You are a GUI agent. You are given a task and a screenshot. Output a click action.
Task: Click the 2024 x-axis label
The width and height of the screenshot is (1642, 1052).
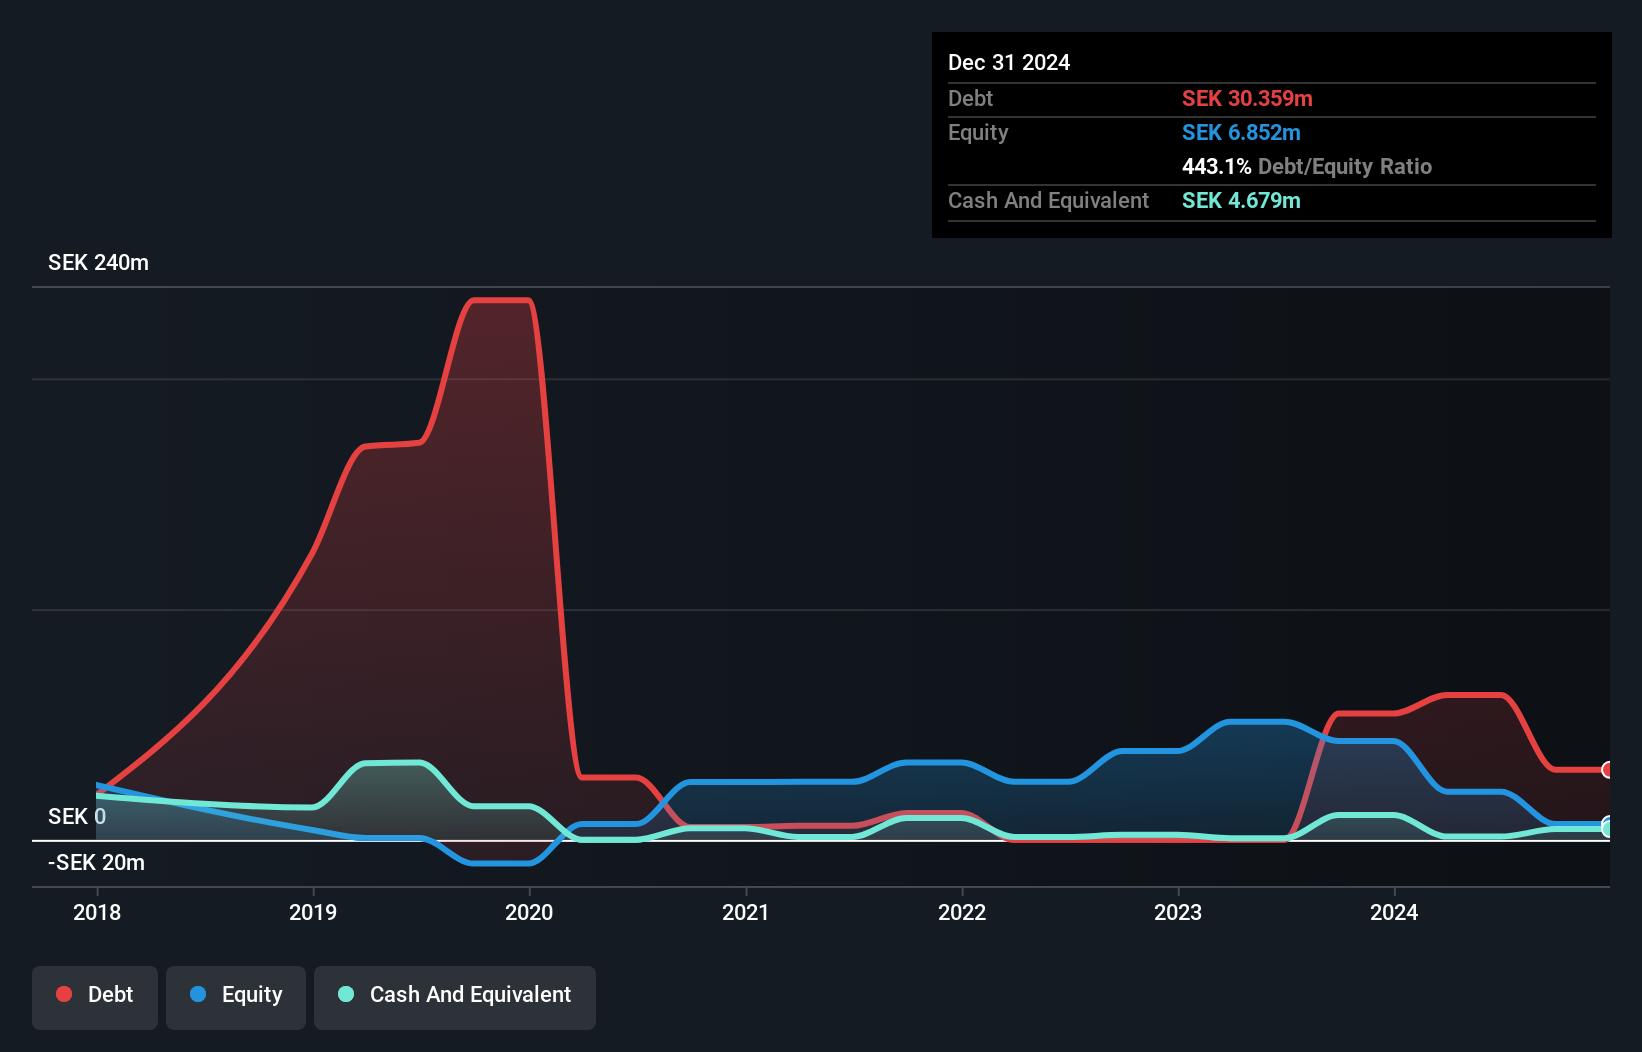(1394, 912)
